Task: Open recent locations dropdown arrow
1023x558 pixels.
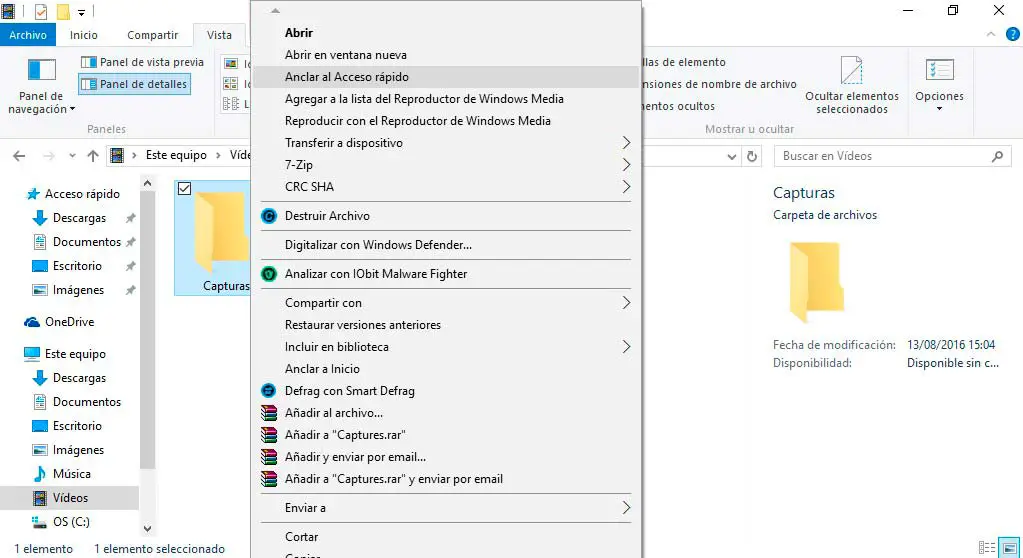Action: coord(72,156)
